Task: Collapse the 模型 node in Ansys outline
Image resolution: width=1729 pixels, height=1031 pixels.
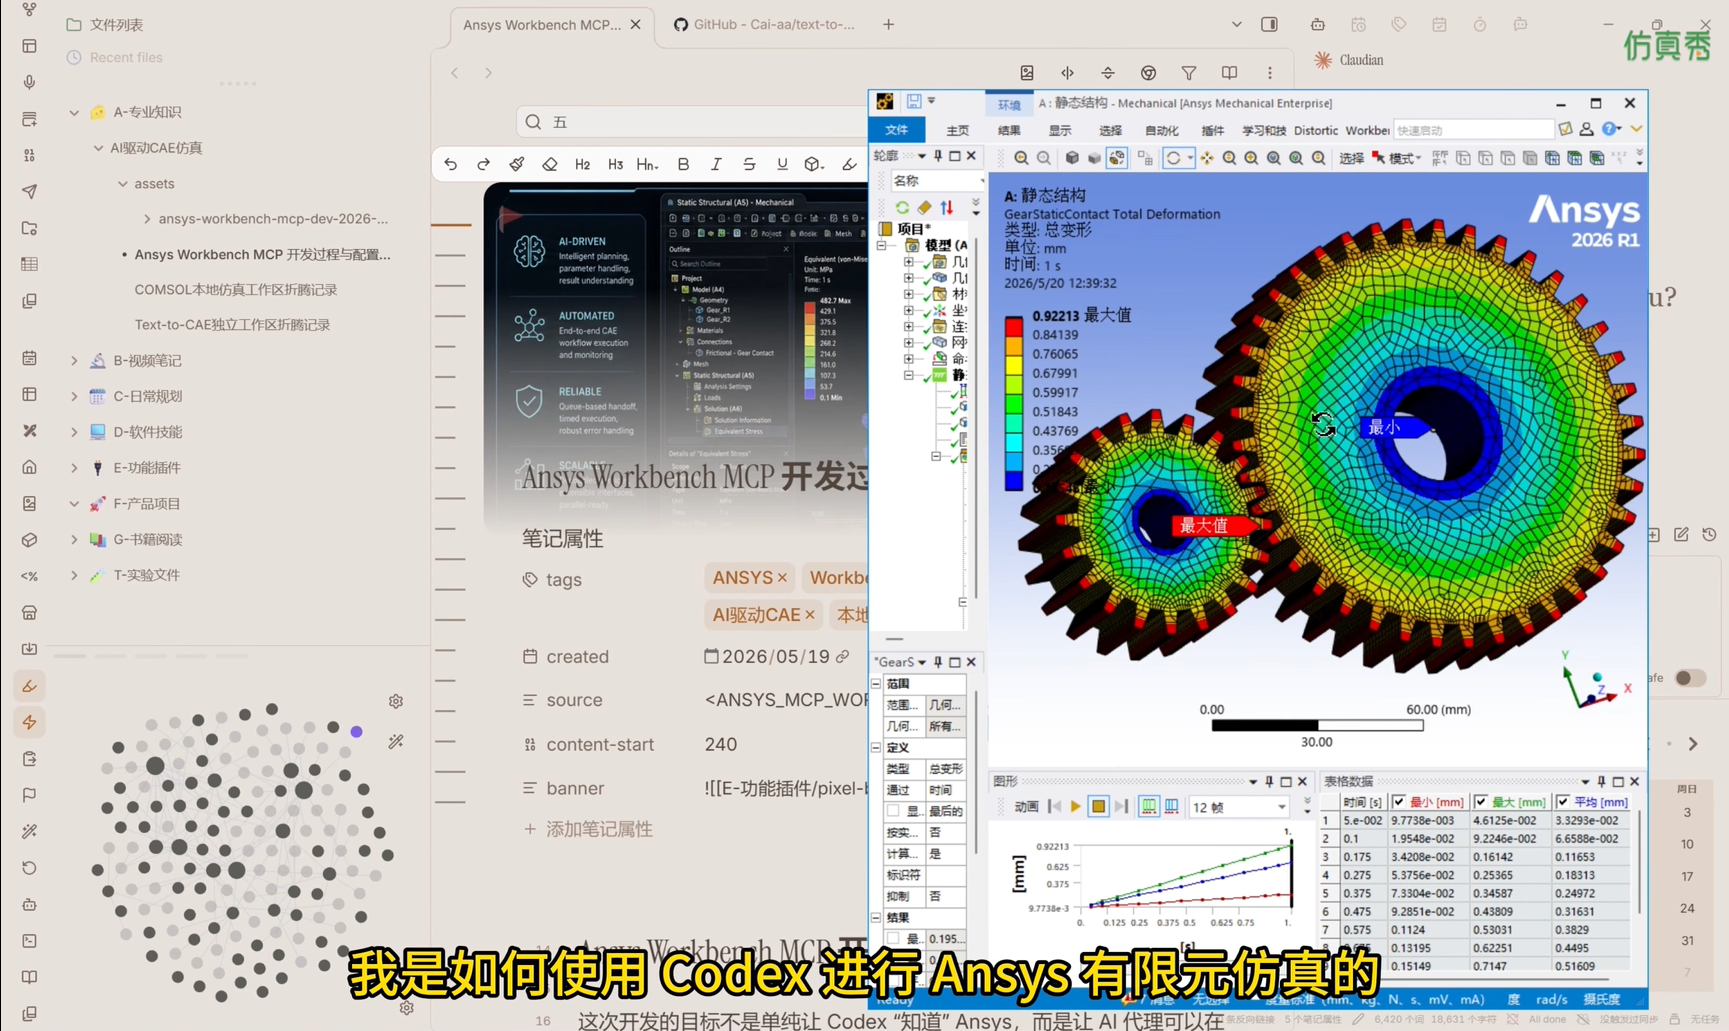Action: point(882,245)
